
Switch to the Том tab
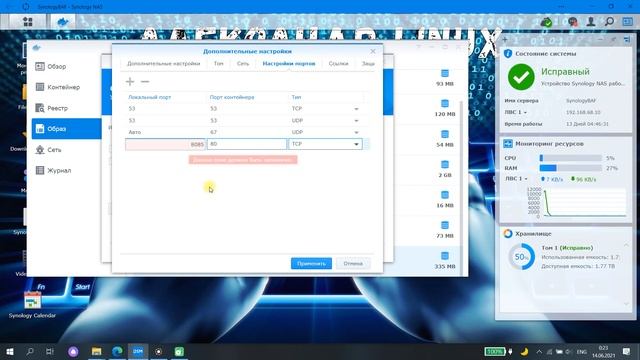point(219,64)
